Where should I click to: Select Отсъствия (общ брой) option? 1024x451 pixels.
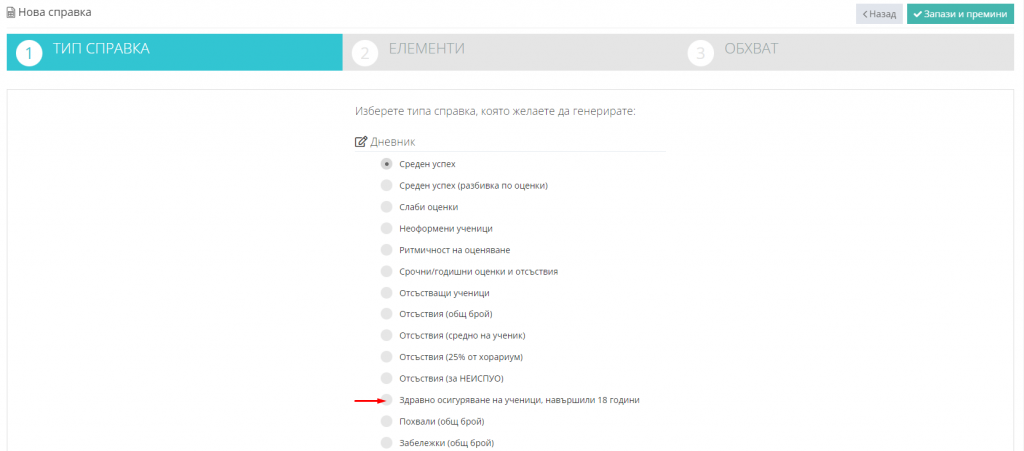[387, 314]
